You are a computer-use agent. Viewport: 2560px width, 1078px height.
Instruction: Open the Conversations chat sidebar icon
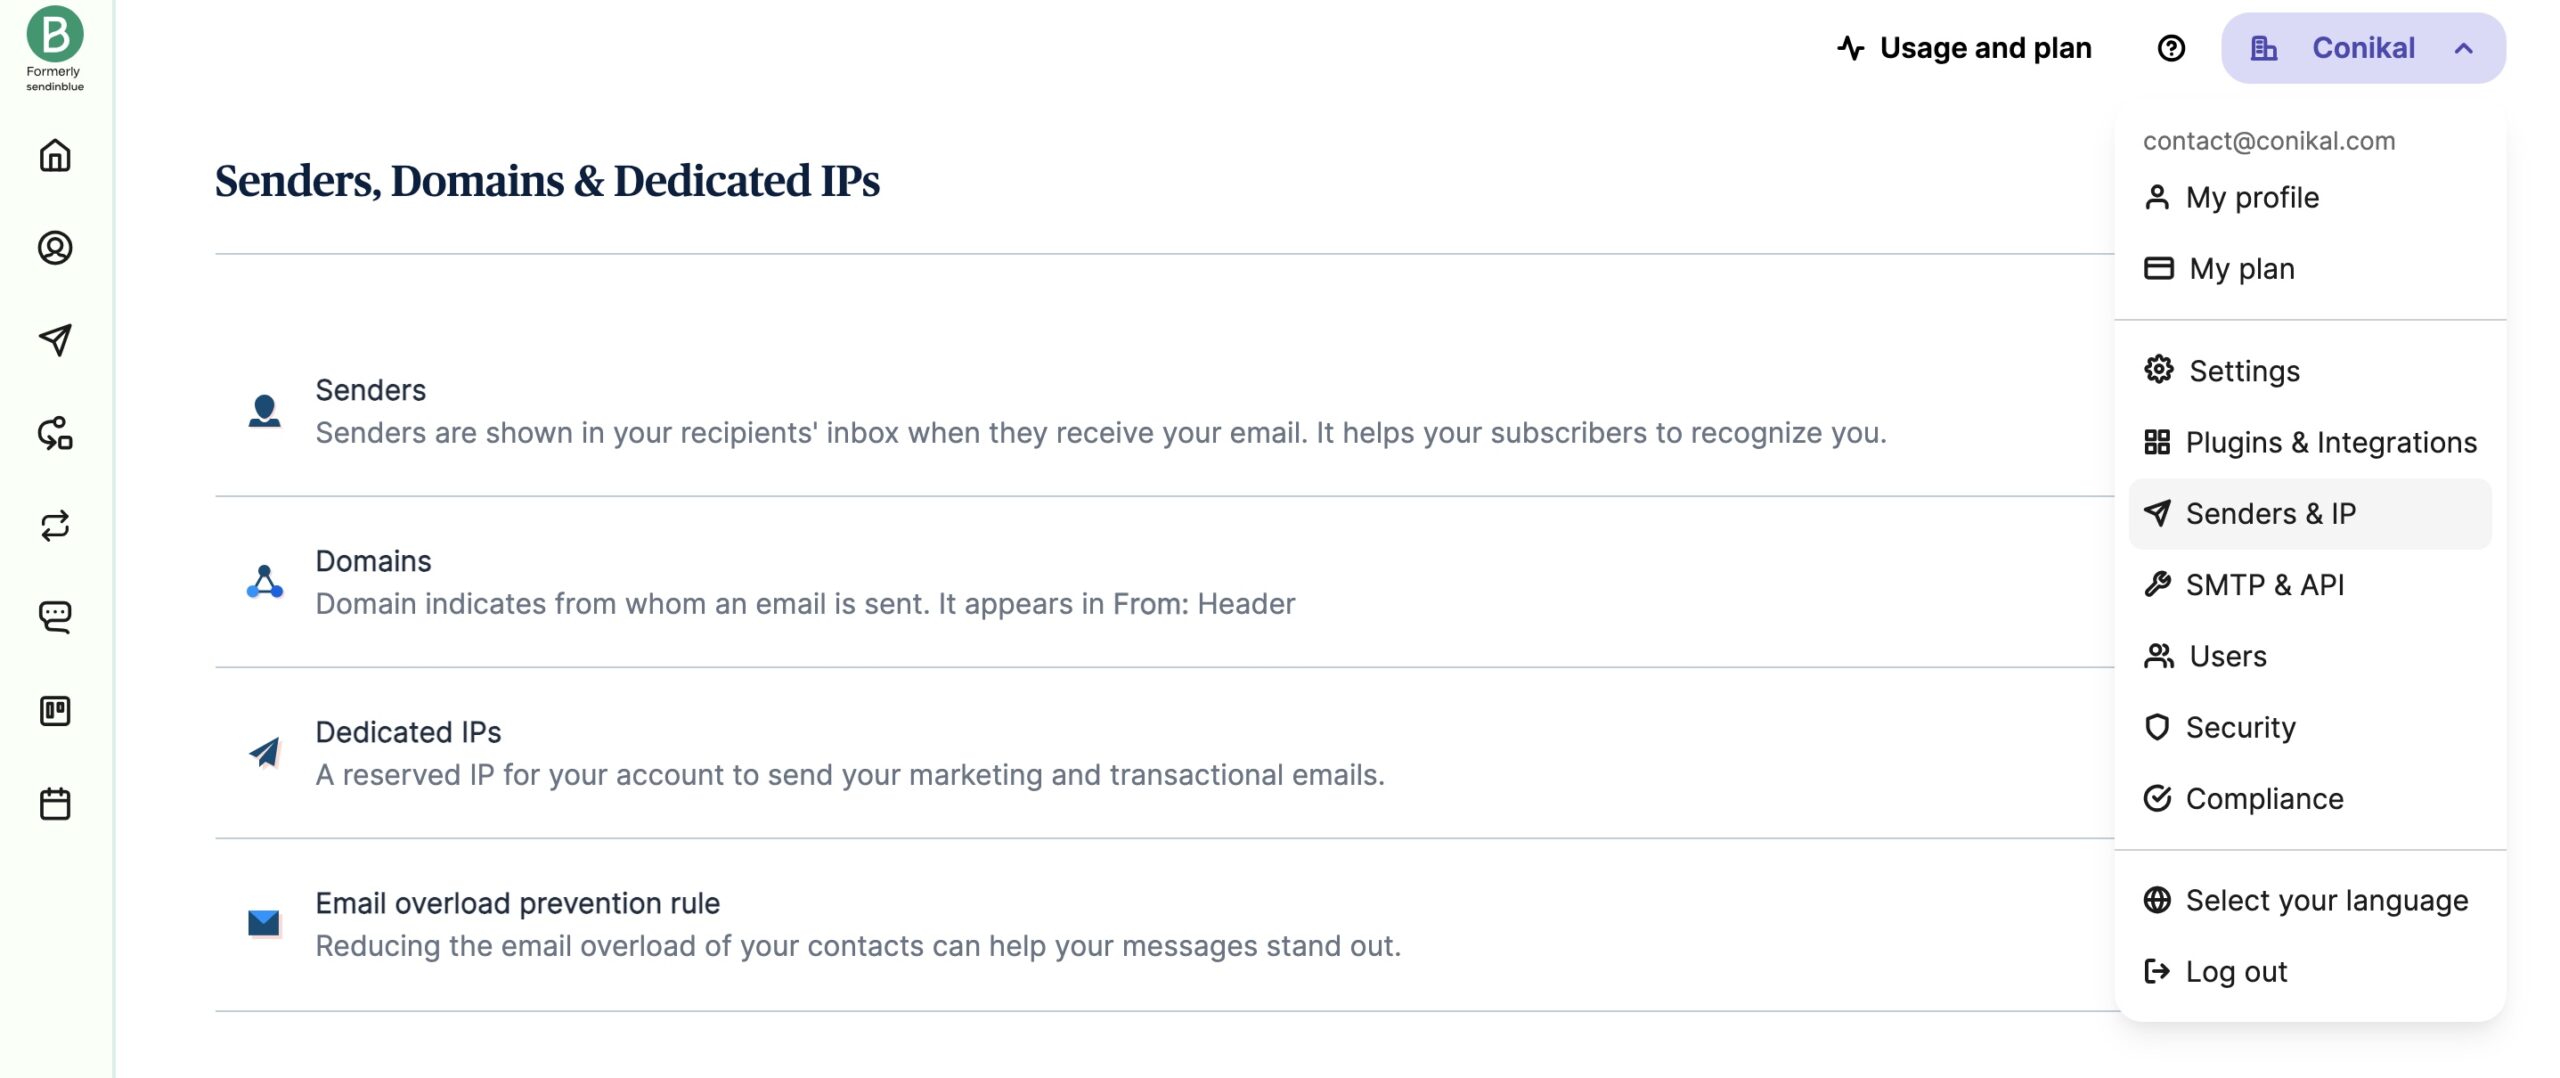pos(55,617)
